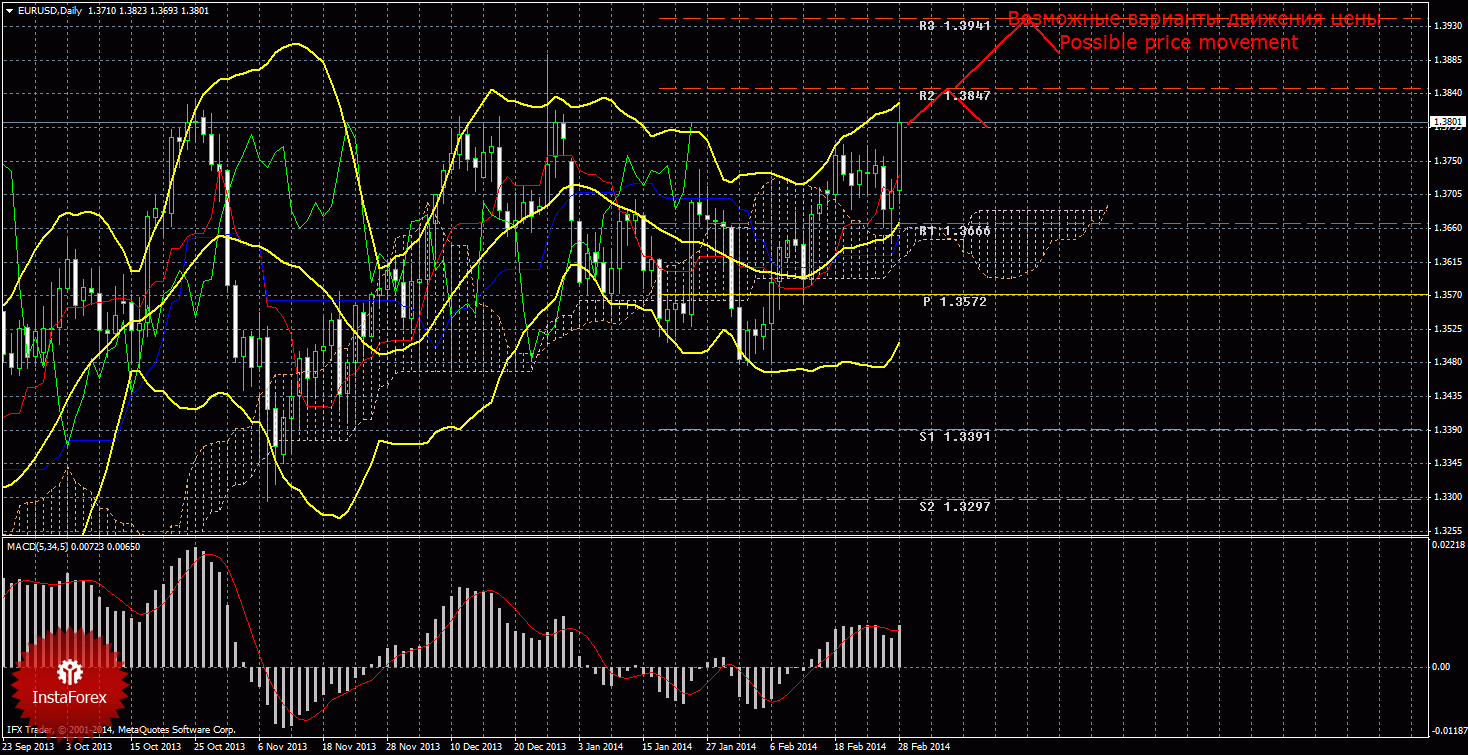
Task: Click the 1.3705 price scale value
Action: (x=1447, y=194)
